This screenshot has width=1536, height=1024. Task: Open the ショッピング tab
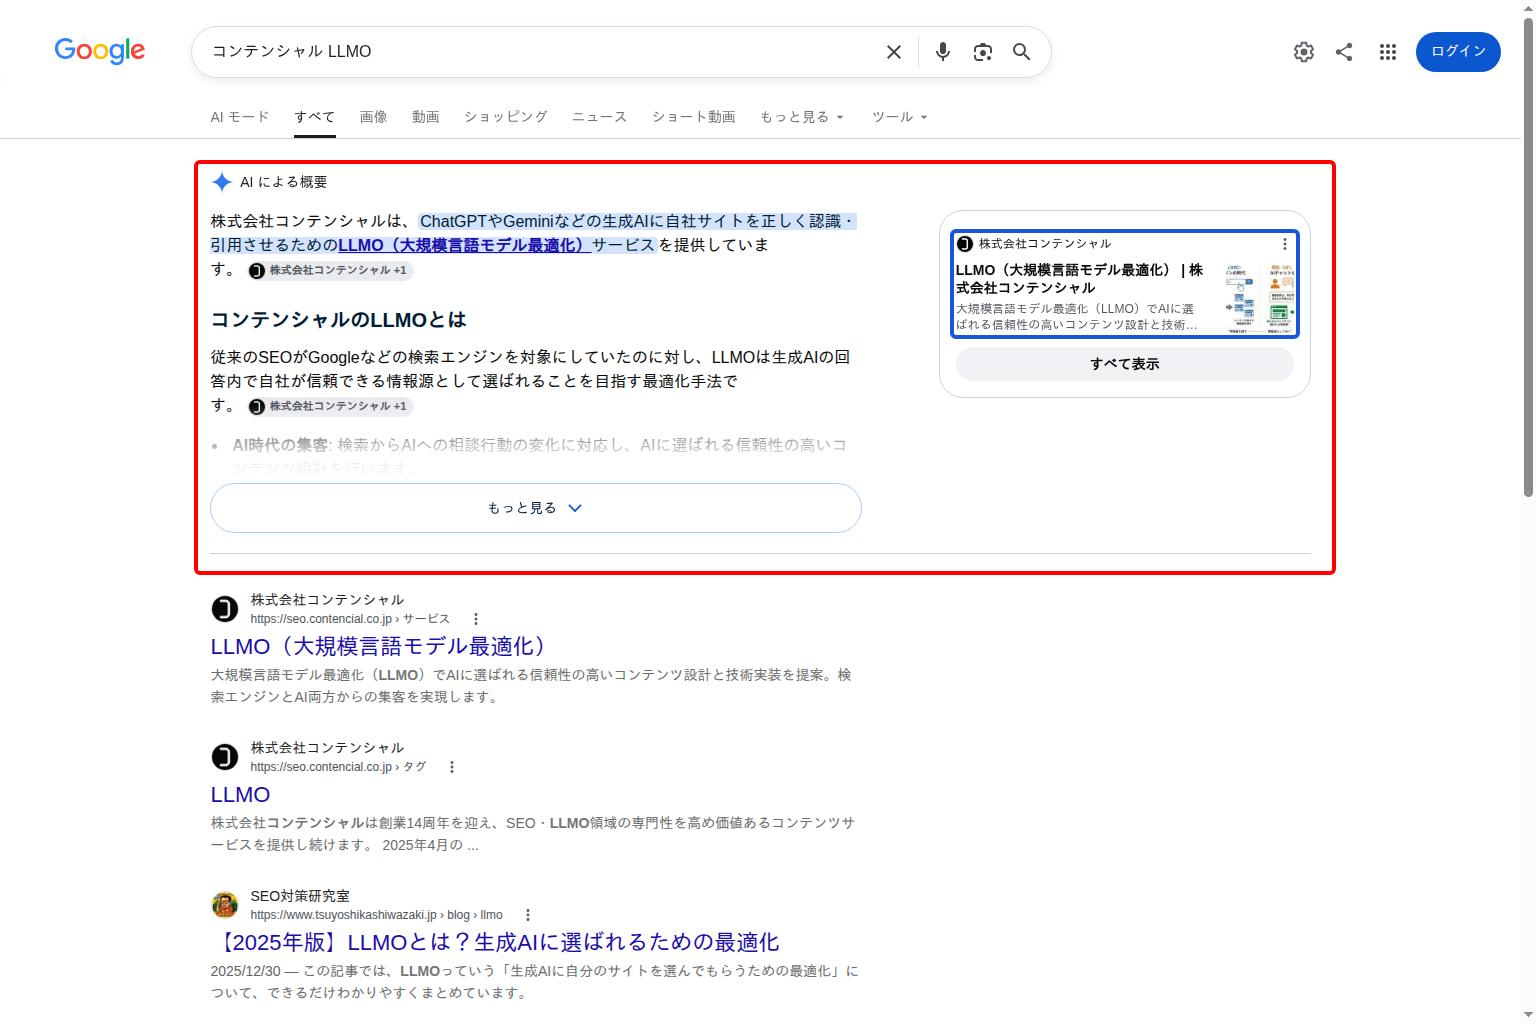(x=506, y=117)
